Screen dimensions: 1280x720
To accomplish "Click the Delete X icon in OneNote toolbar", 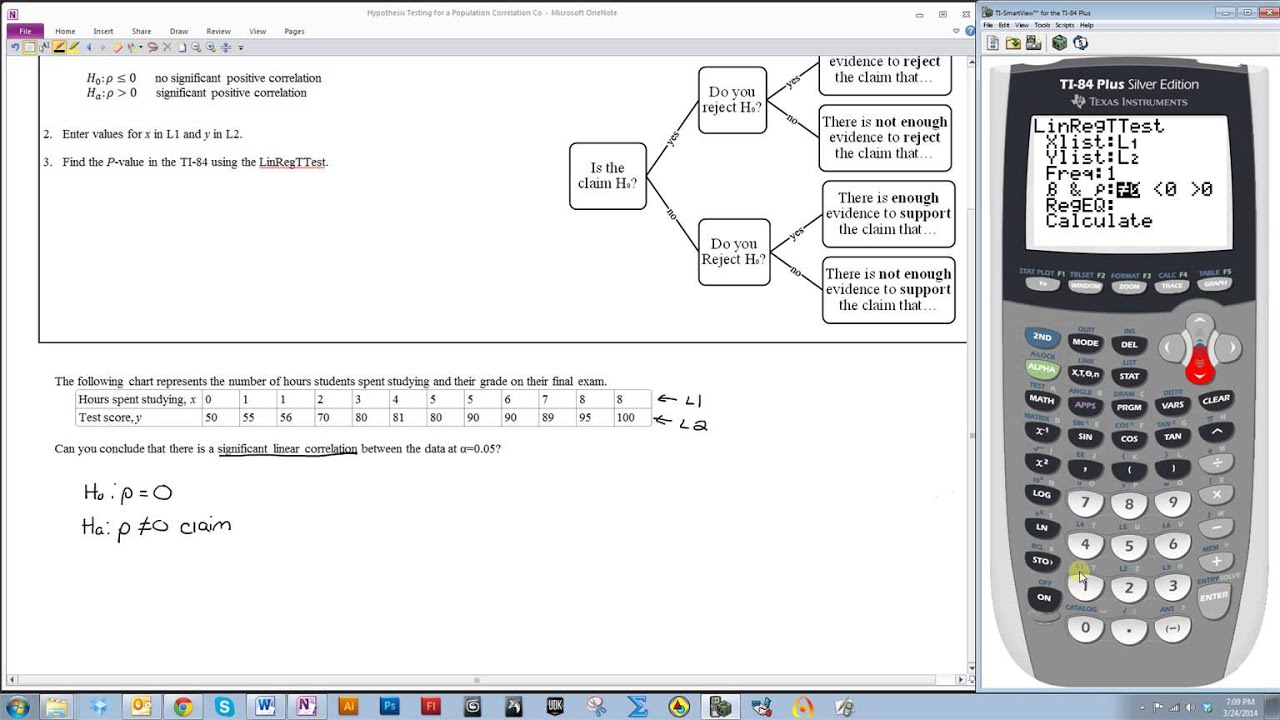I will [167, 47].
